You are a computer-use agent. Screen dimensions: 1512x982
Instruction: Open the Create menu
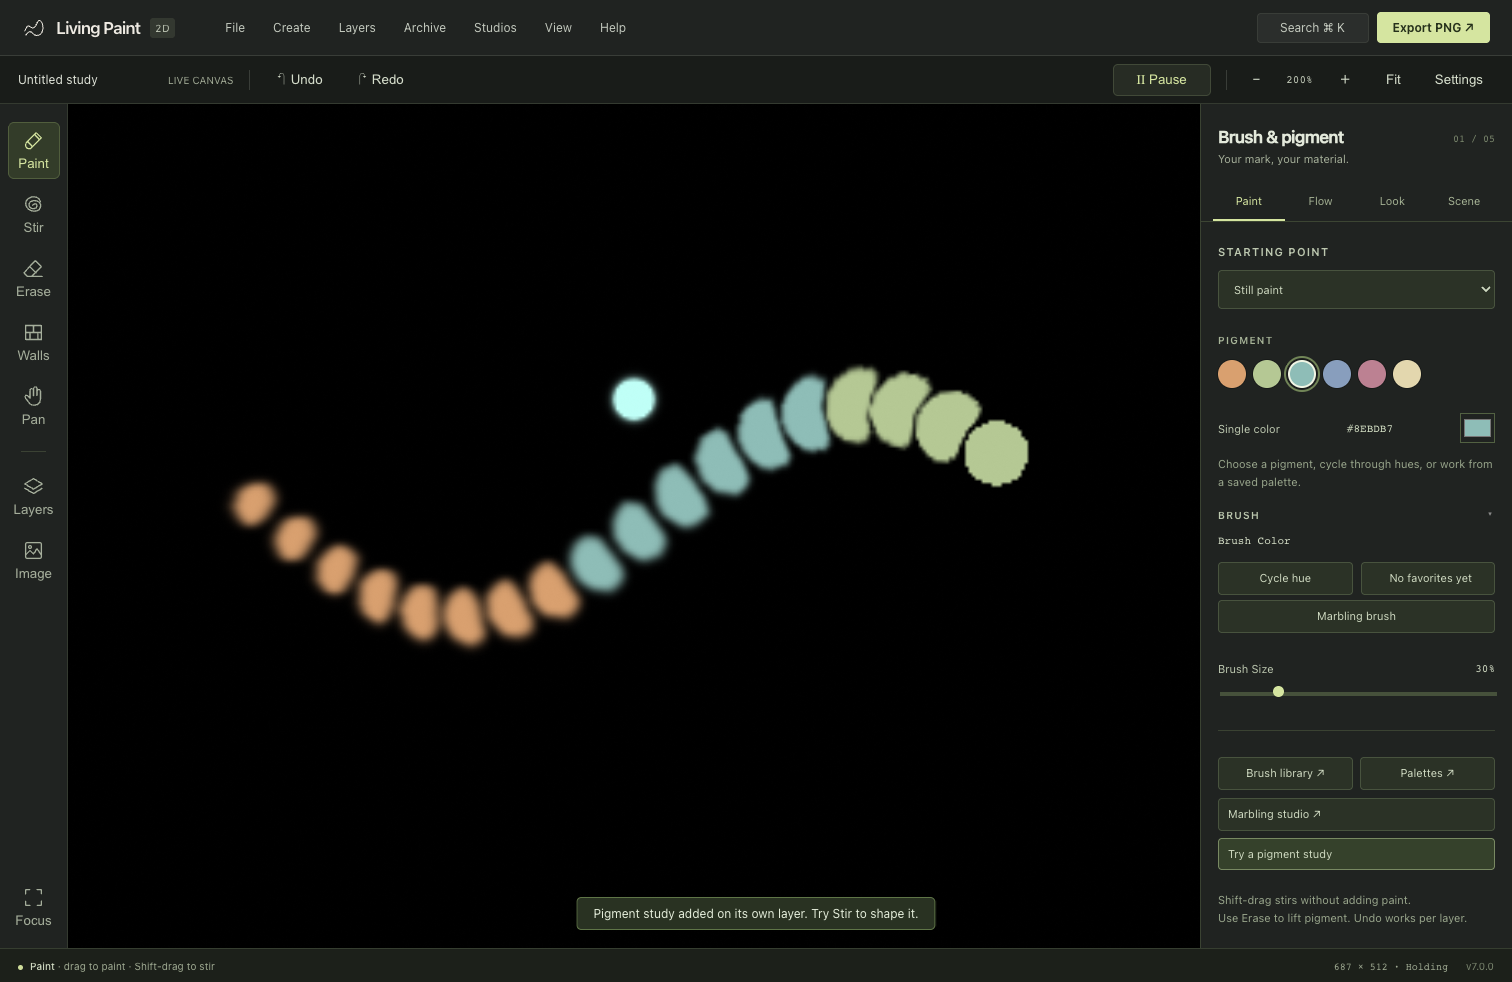[292, 28]
